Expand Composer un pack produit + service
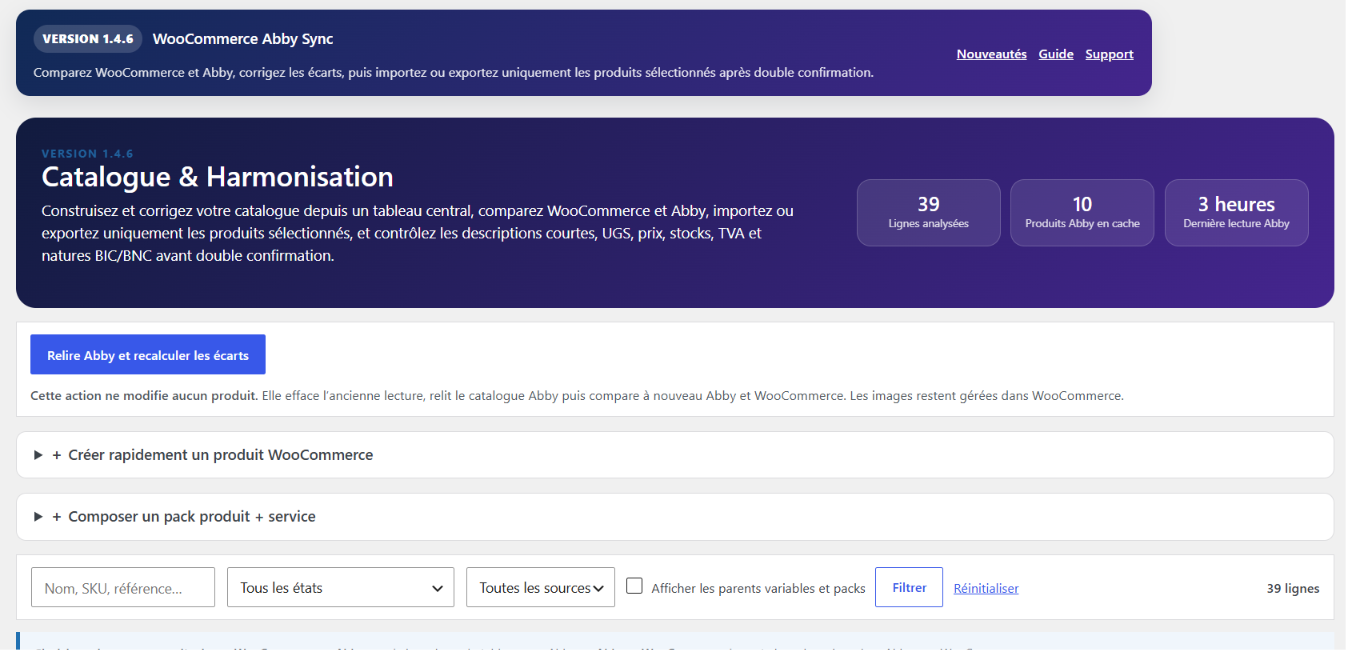The width and height of the screenshot is (1346, 650). point(675,517)
